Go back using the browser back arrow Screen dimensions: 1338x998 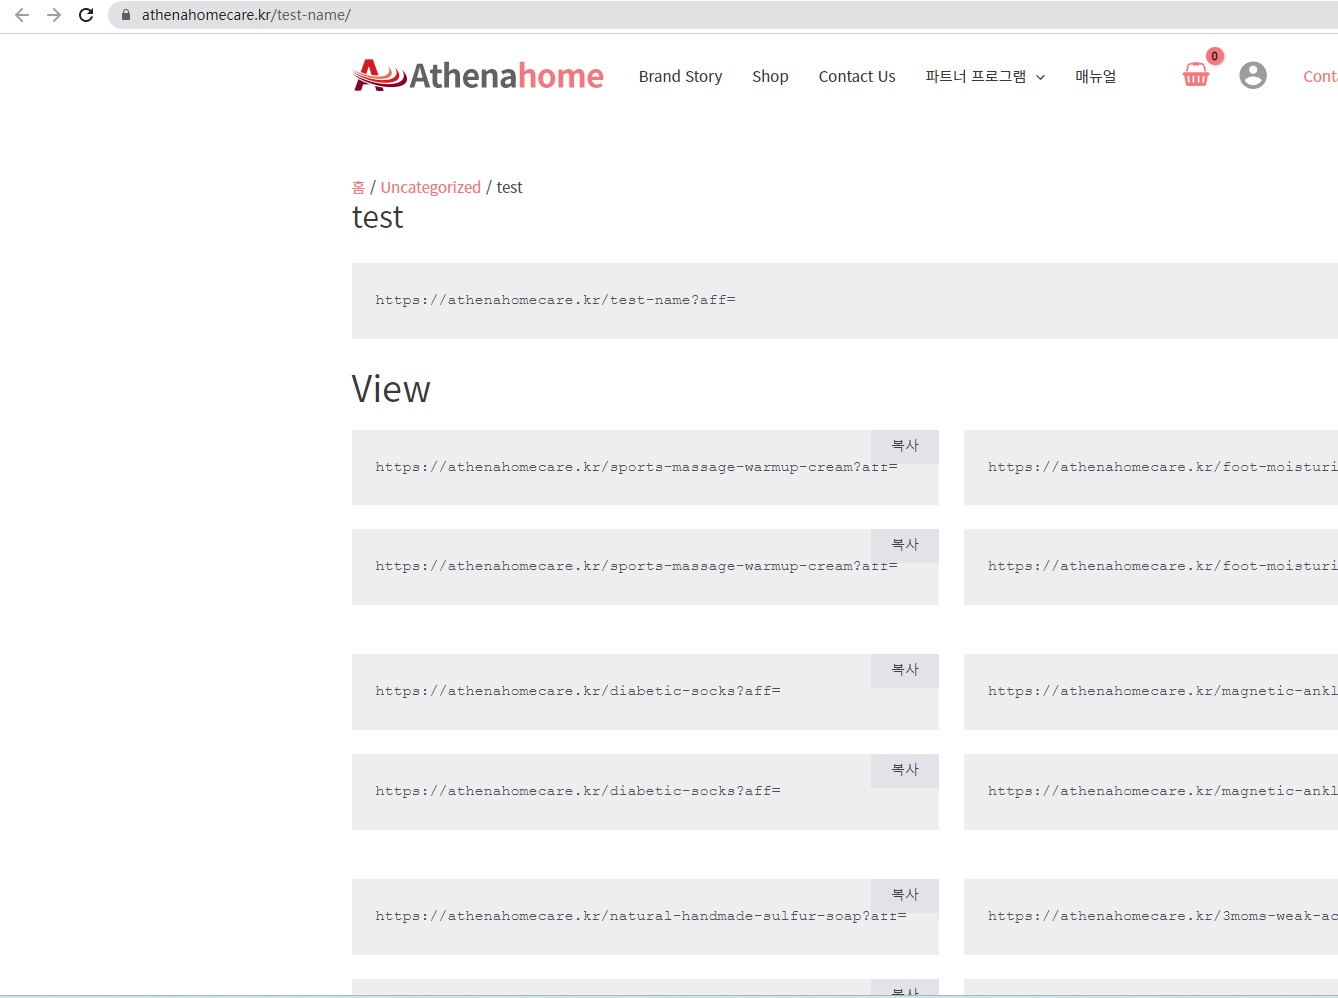click(x=22, y=15)
